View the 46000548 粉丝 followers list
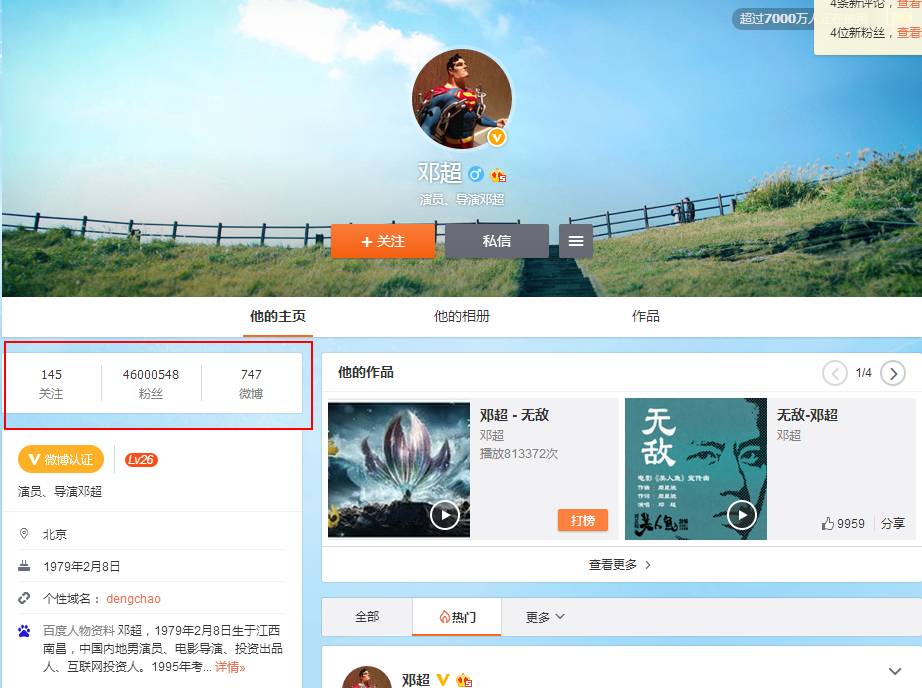This screenshot has width=922, height=688. click(x=151, y=383)
